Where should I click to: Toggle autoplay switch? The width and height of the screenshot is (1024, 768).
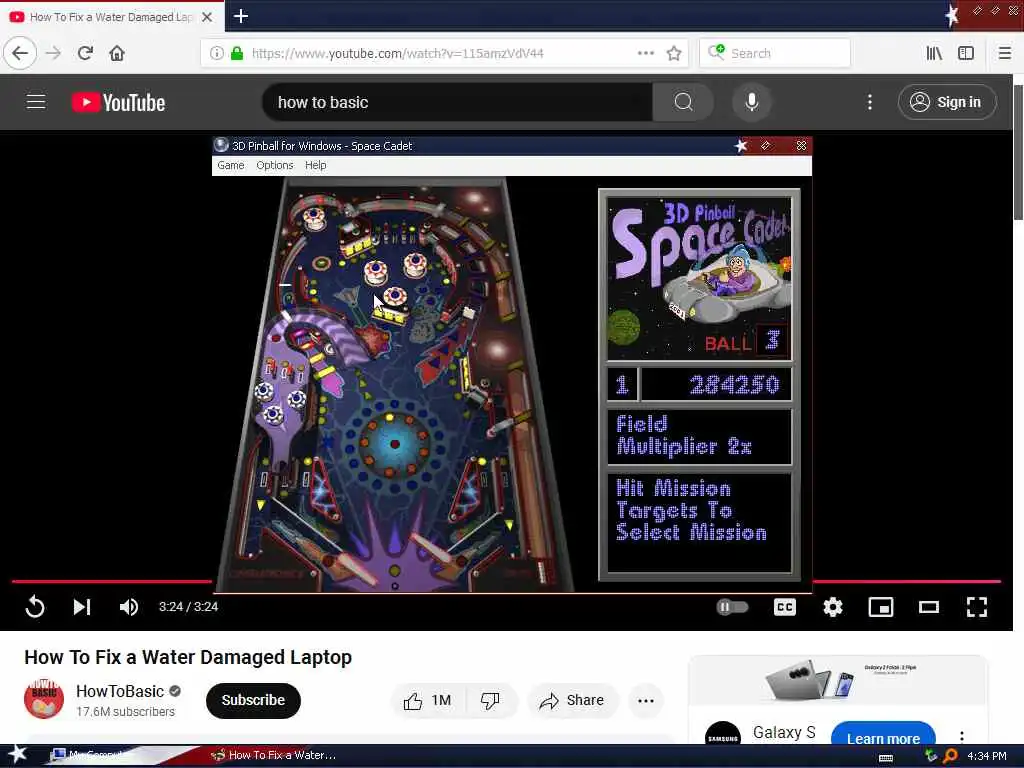[732, 607]
